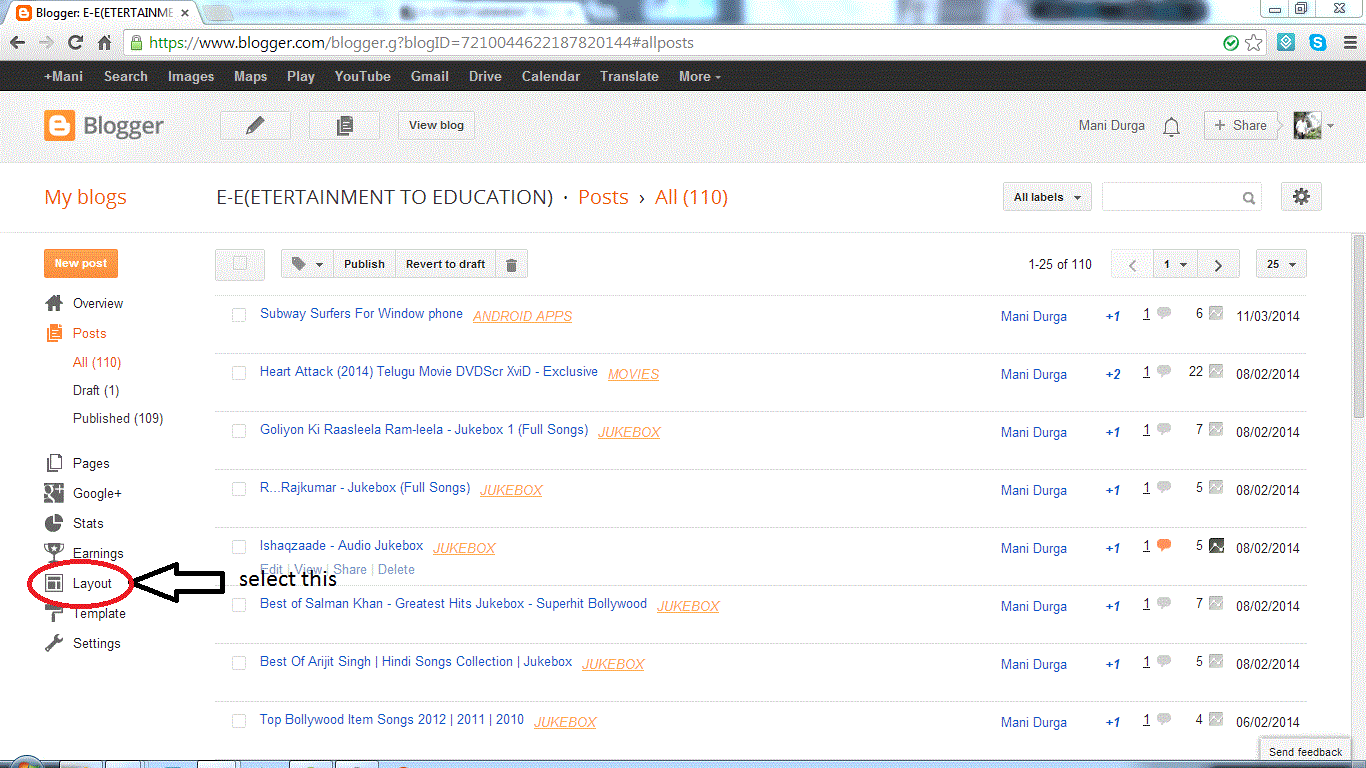Check Top Bollywood Item Songs checkbox
The height and width of the screenshot is (768, 1366).
[239, 721]
